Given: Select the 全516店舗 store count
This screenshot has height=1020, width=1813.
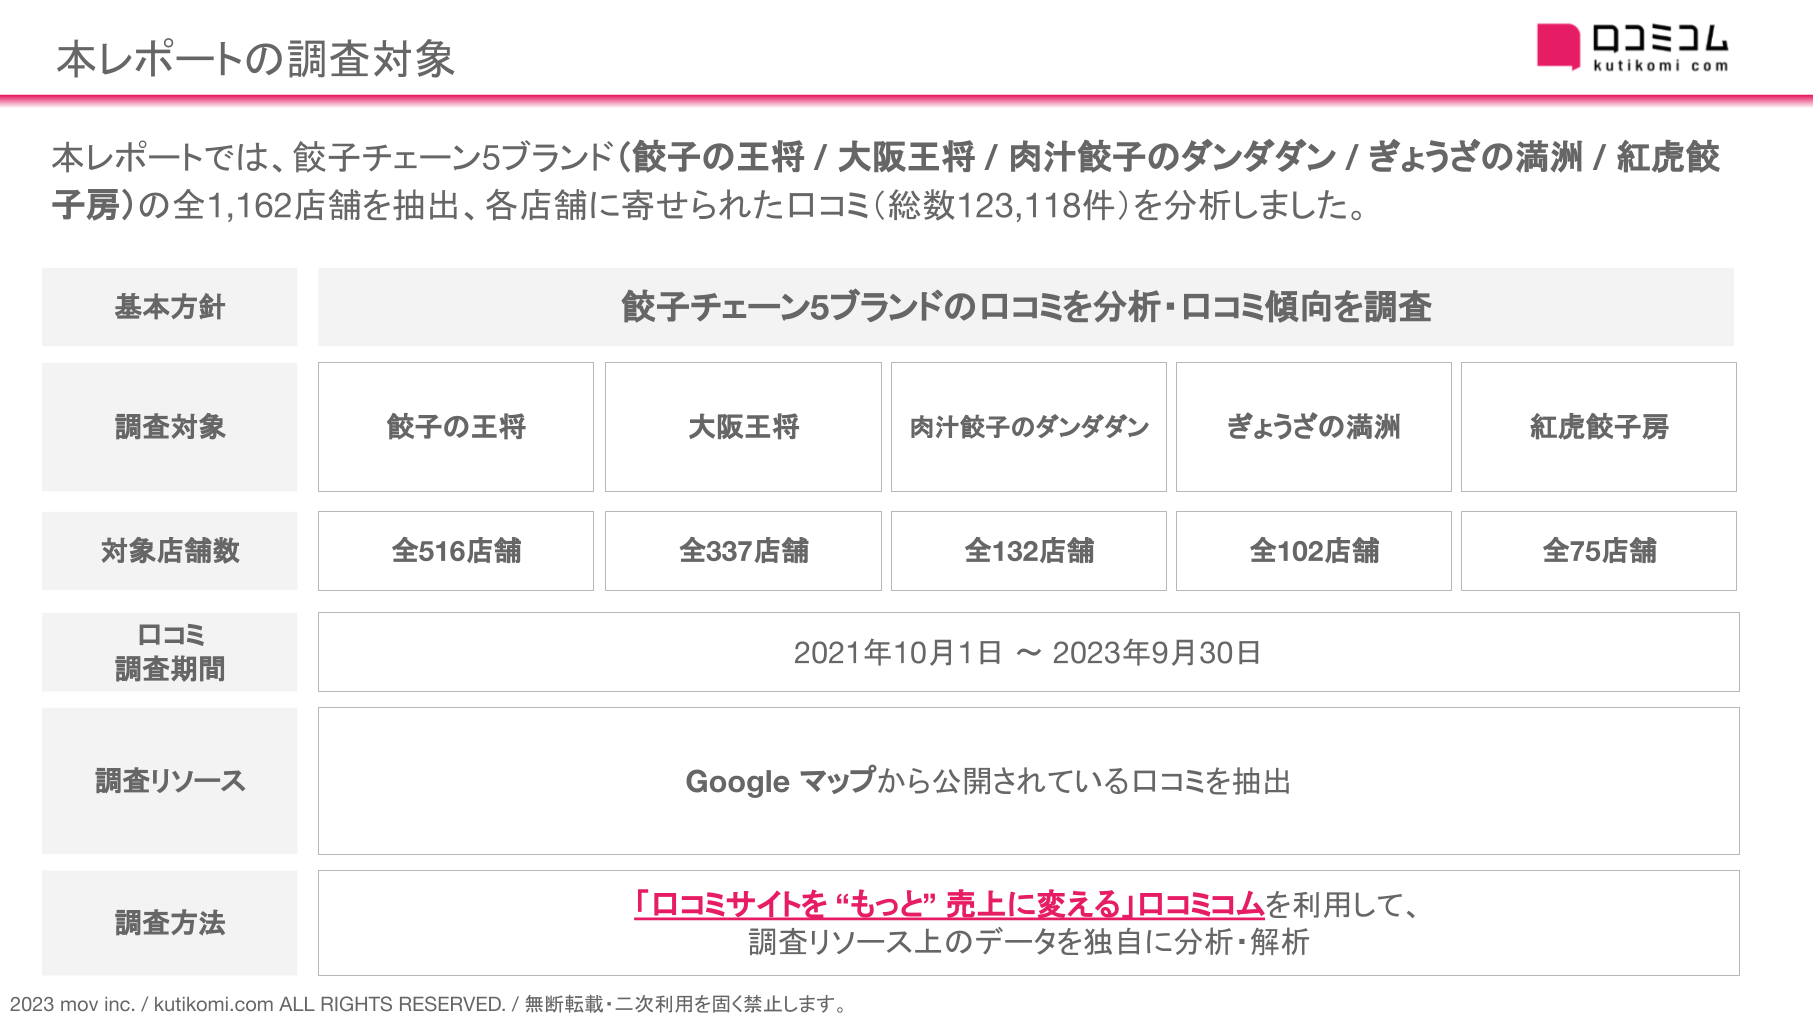Looking at the screenshot, I should [456, 551].
